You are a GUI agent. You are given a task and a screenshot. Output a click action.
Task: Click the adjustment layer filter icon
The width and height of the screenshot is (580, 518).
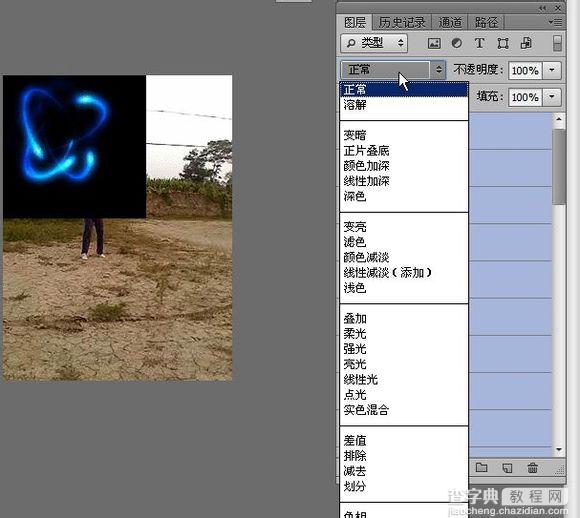tap(457, 43)
